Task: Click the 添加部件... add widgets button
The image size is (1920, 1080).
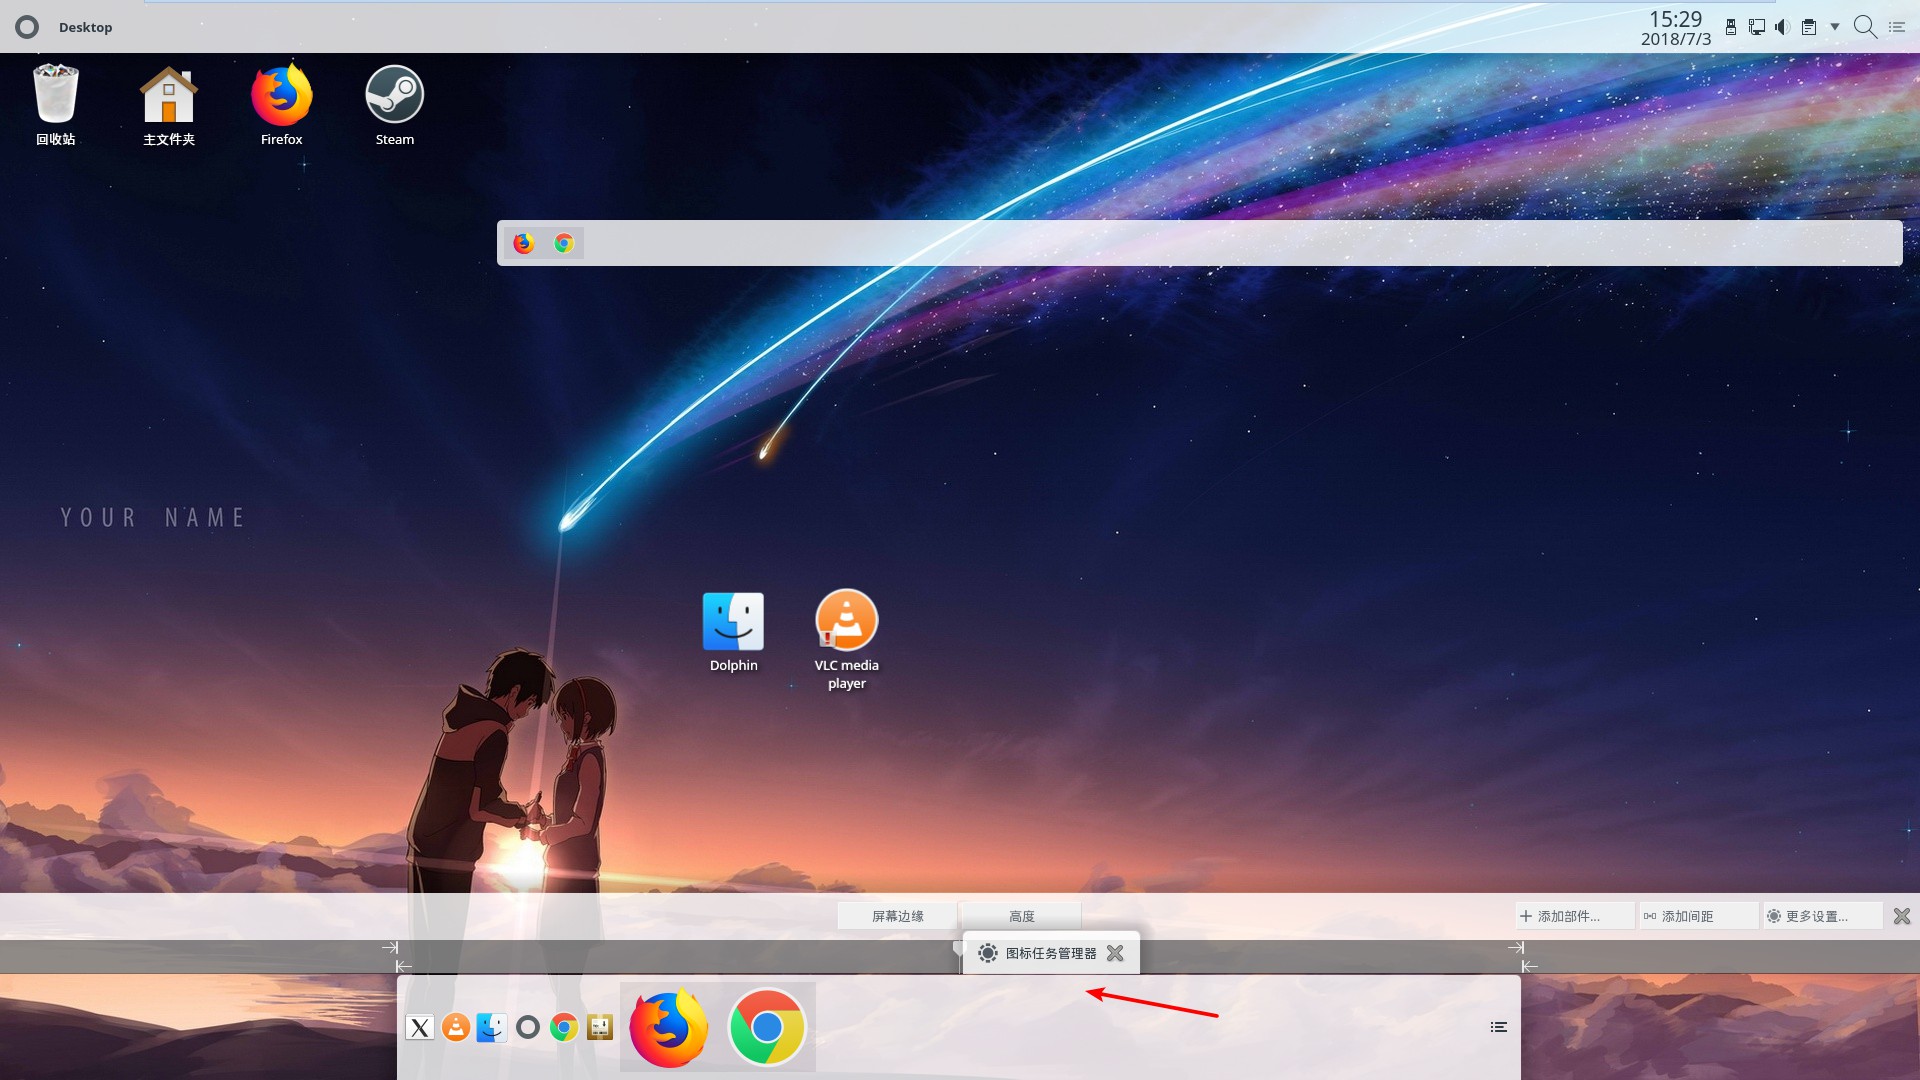Action: coord(1574,916)
